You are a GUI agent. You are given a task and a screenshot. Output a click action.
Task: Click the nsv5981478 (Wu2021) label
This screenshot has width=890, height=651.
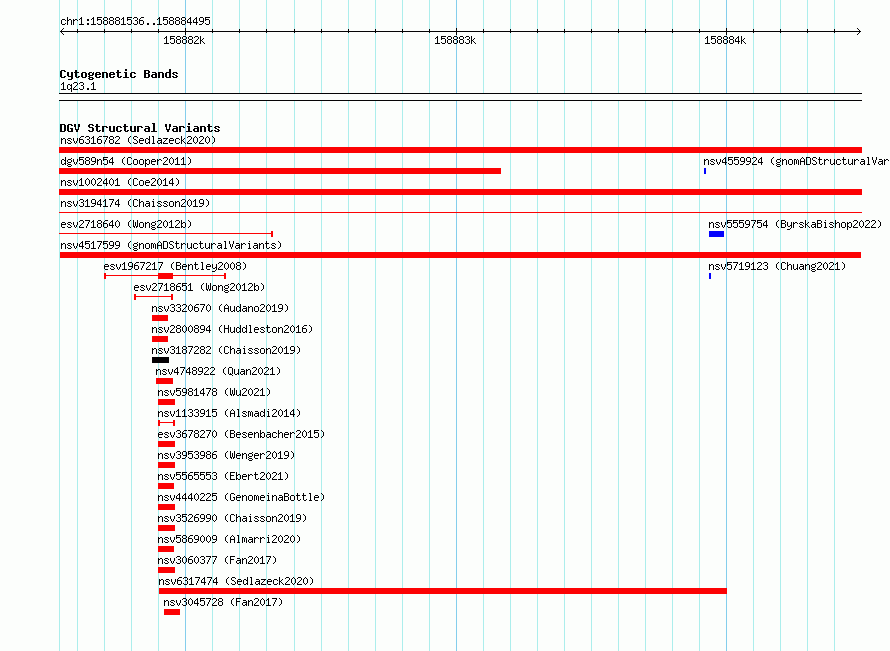214,392
